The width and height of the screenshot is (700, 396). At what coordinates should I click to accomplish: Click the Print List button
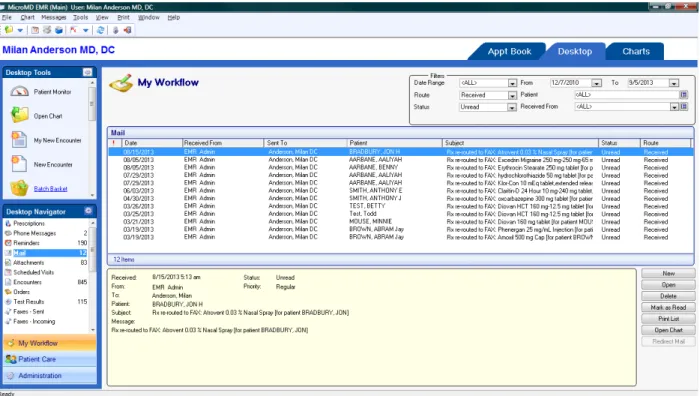(x=668, y=319)
